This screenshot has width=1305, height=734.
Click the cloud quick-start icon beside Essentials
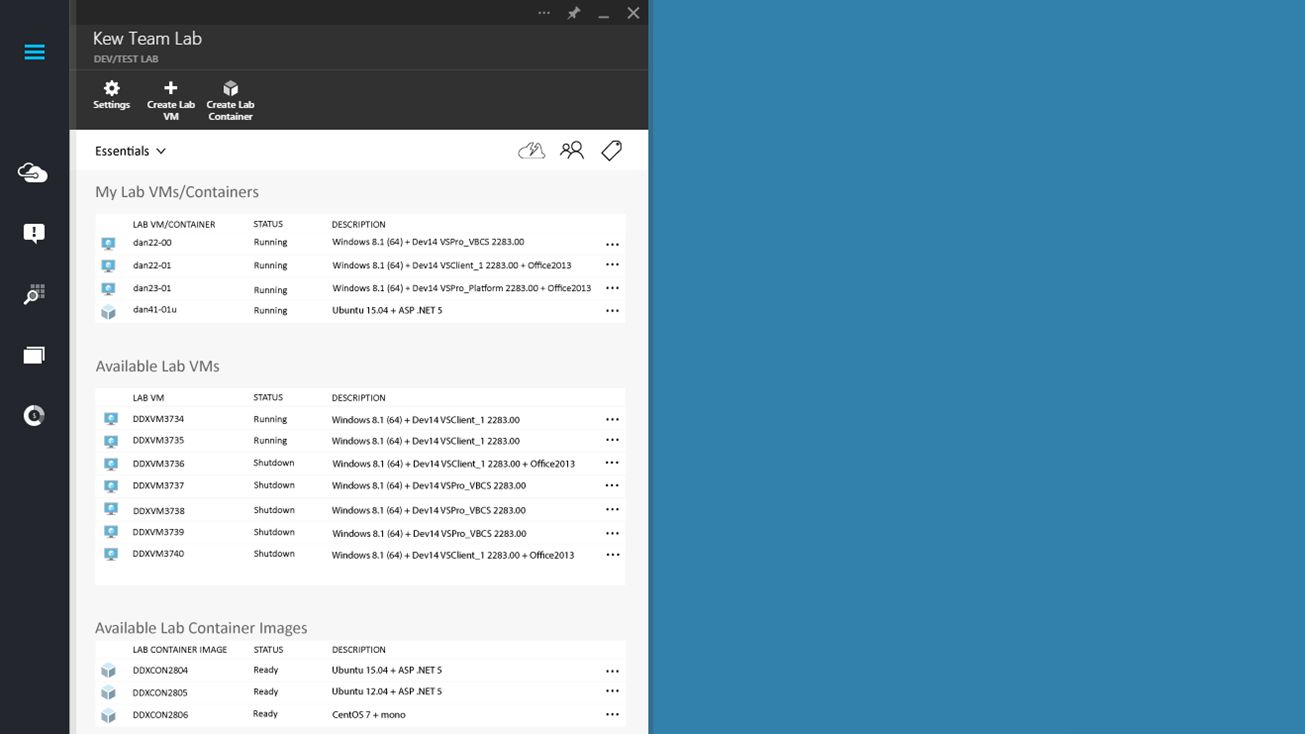[531, 151]
